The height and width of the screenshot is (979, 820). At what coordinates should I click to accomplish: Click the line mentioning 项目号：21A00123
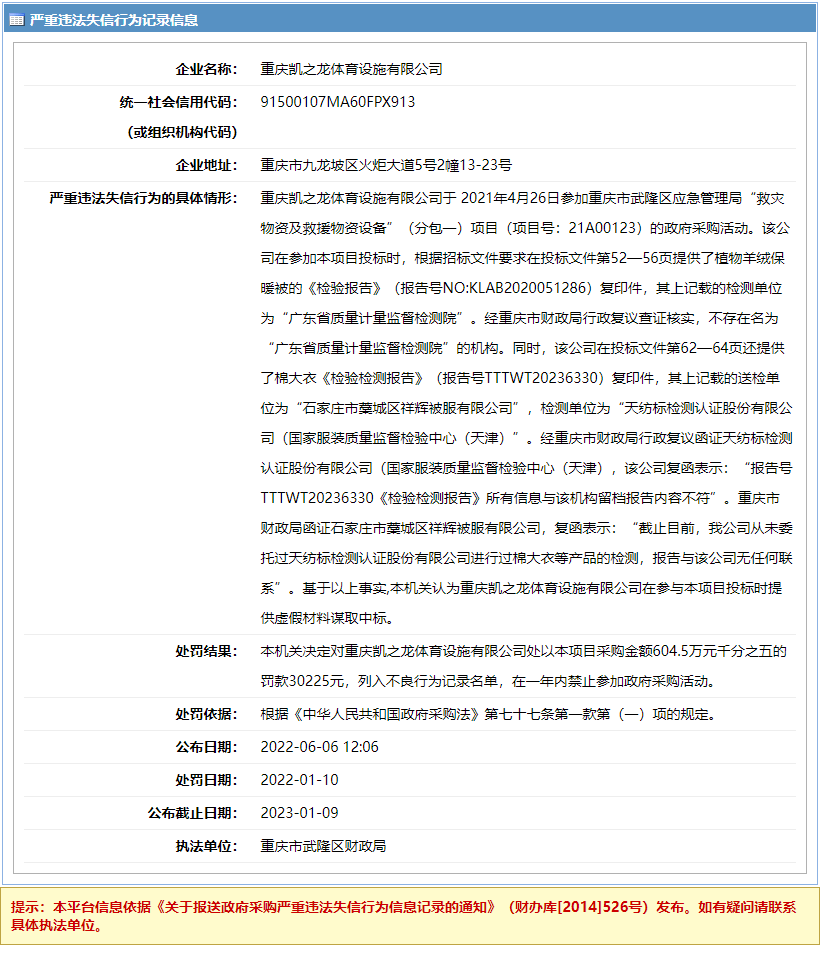click(x=525, y=229)
